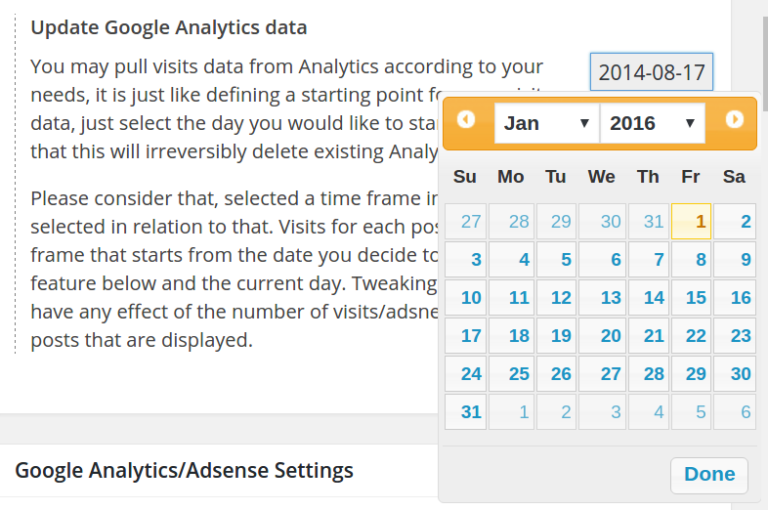This screenshot has width=768, height=510.
Task: Click the Done button in datepicker
Action: tap(709, 474)
